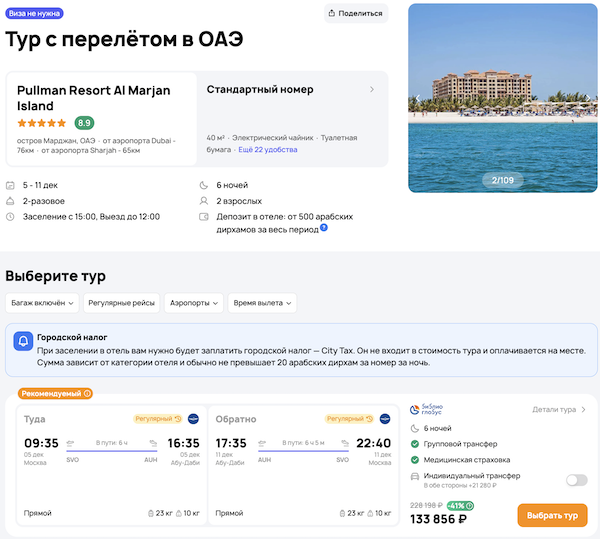Open the Багаж включён dropdown filter
This screenshot has height=539, width=600.
point(40,302)
